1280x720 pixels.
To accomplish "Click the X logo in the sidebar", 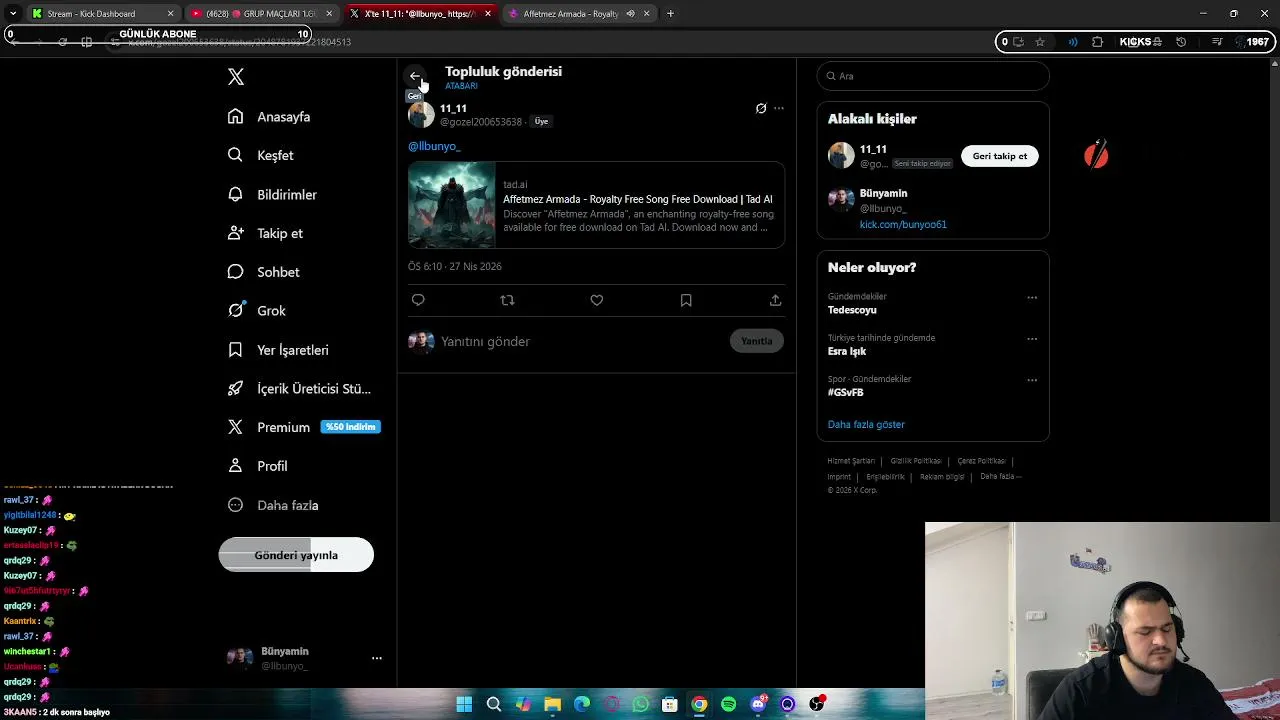I will click(236, 77).
